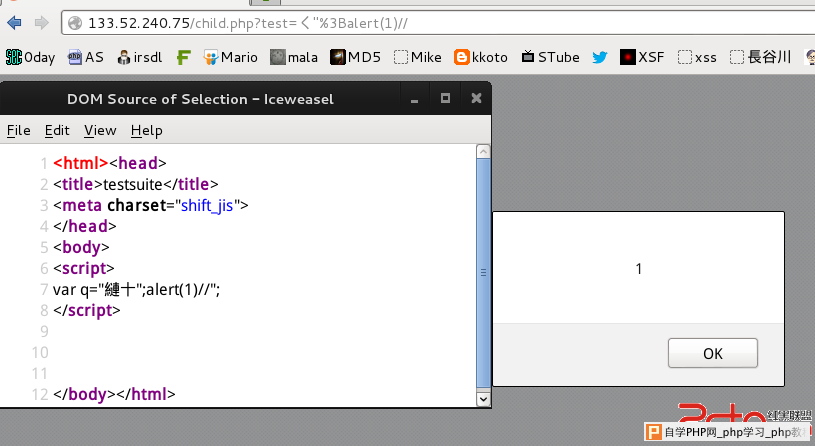The image size is (815, 446).
Task: Open the STube bookmark
Action: 550,57
